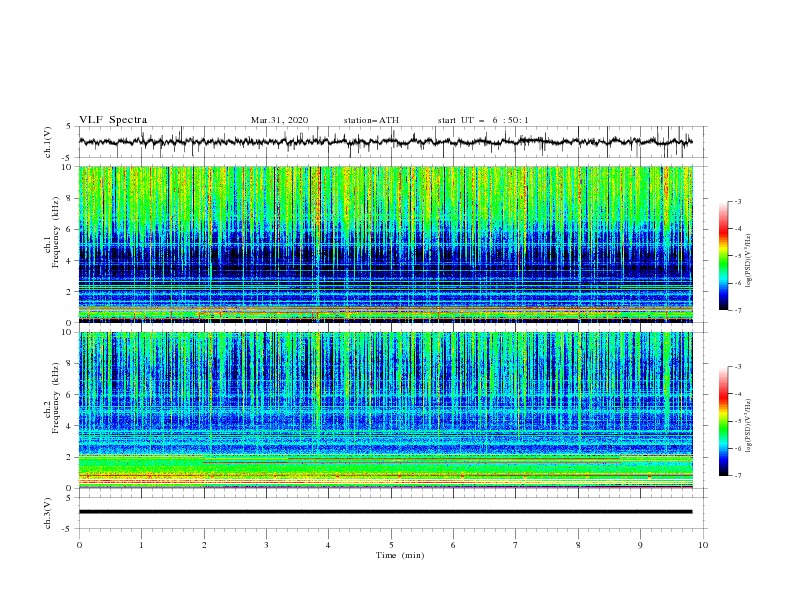Click the ch.1 spectrogram colorbar

[723, 256]
